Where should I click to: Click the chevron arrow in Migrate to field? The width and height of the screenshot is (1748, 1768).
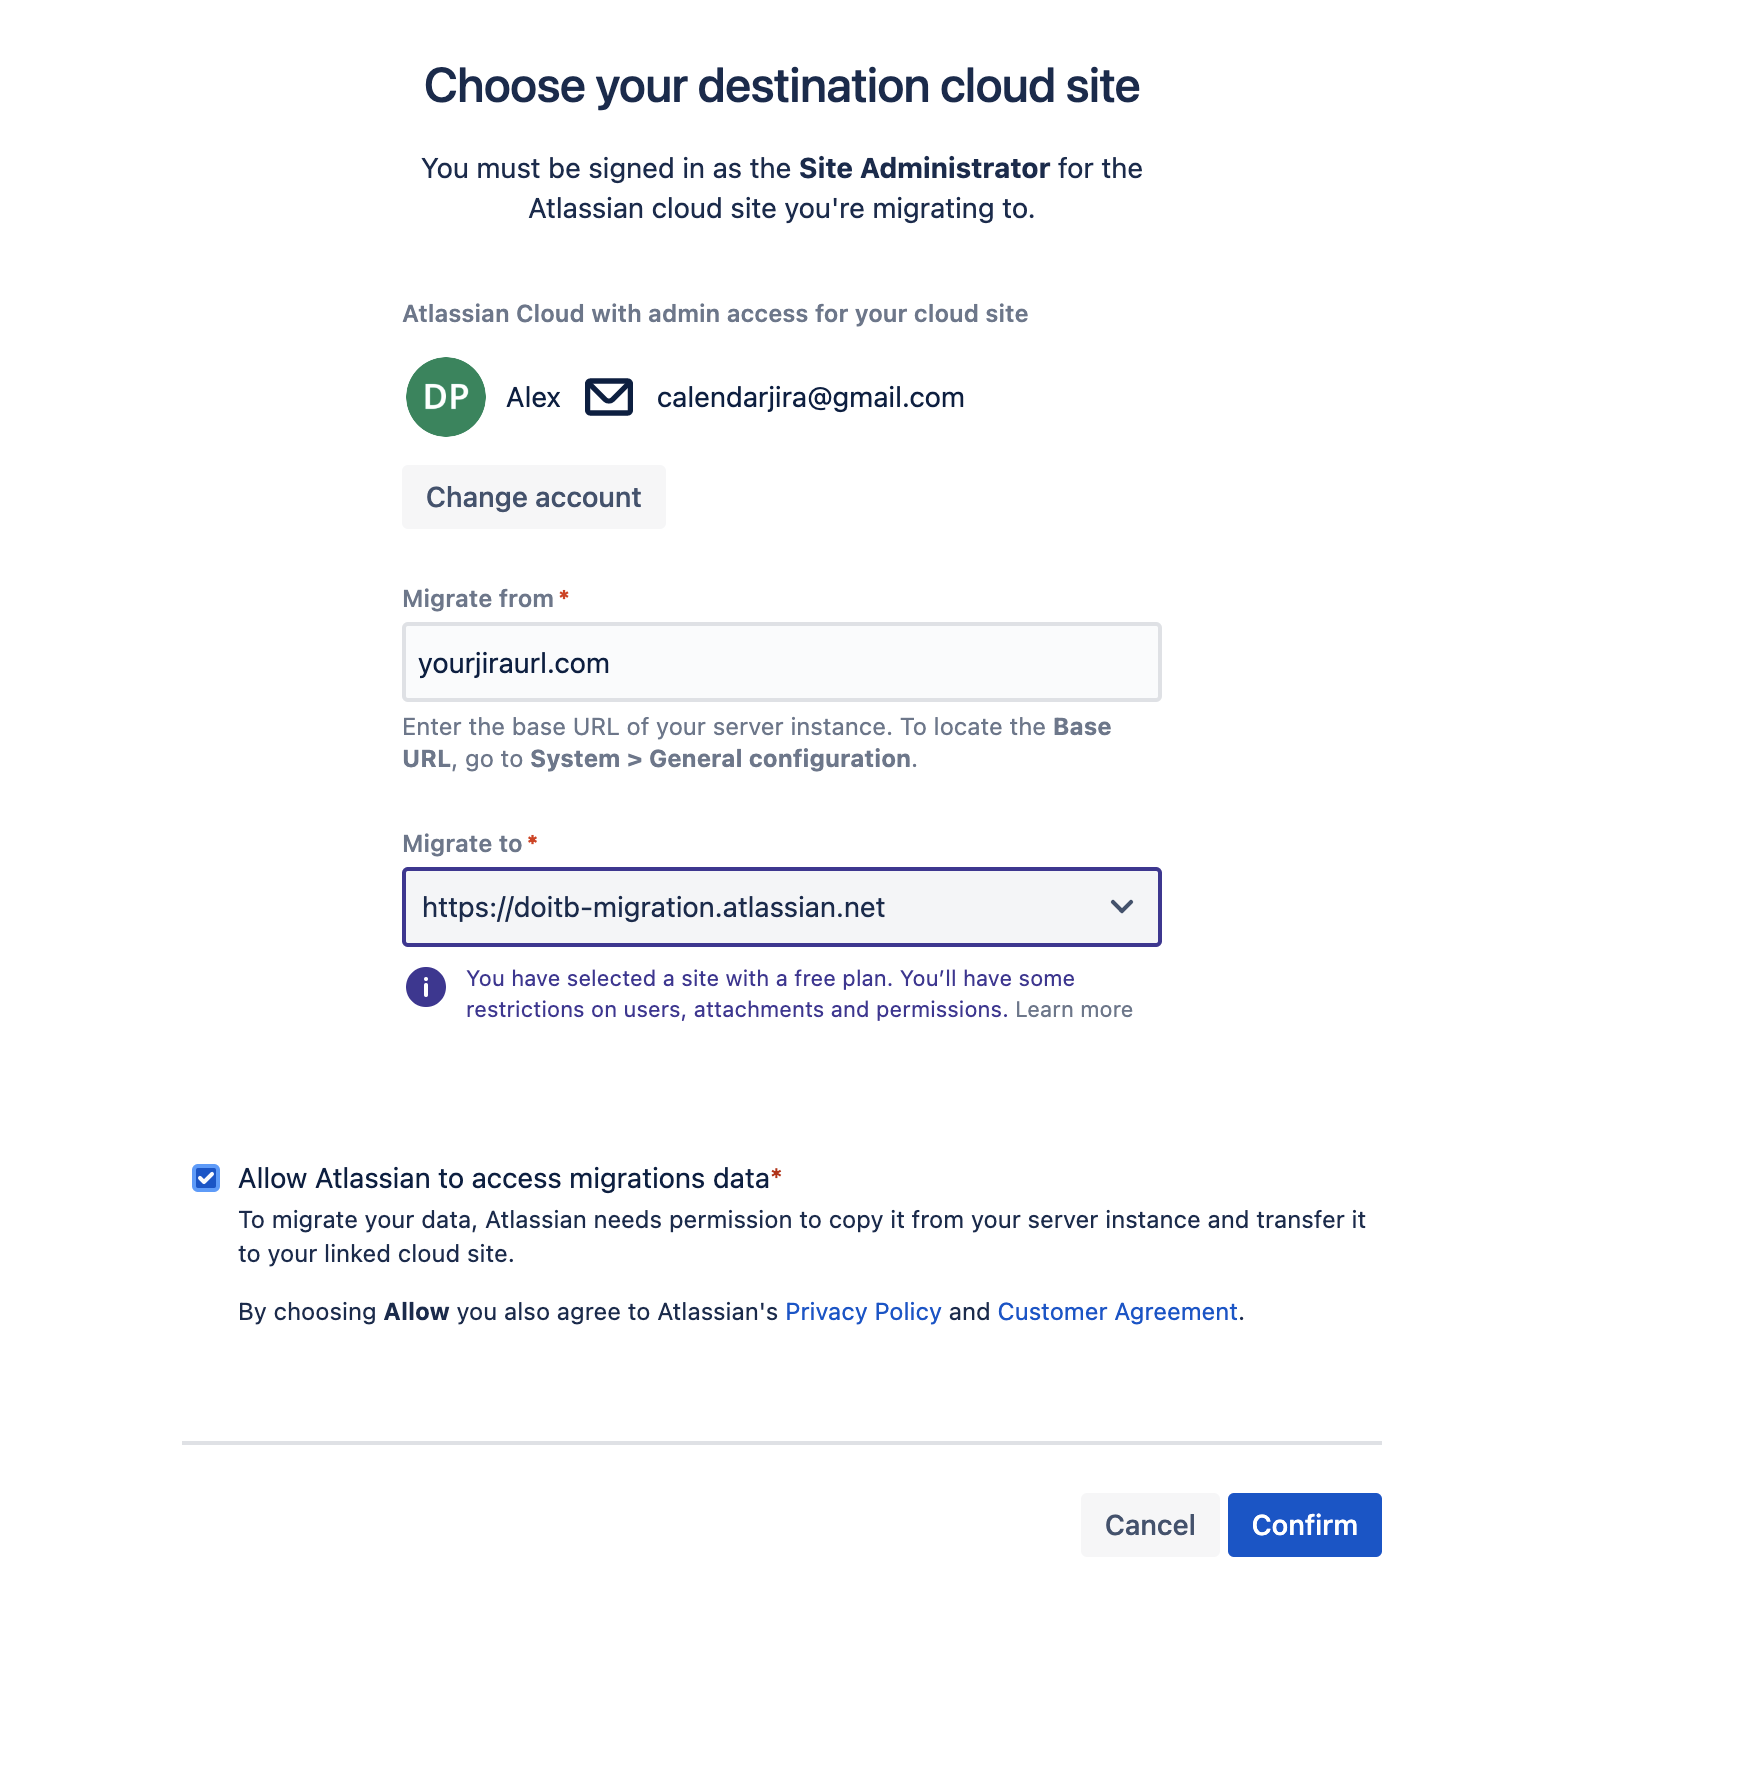click(x=1121, y=907)
